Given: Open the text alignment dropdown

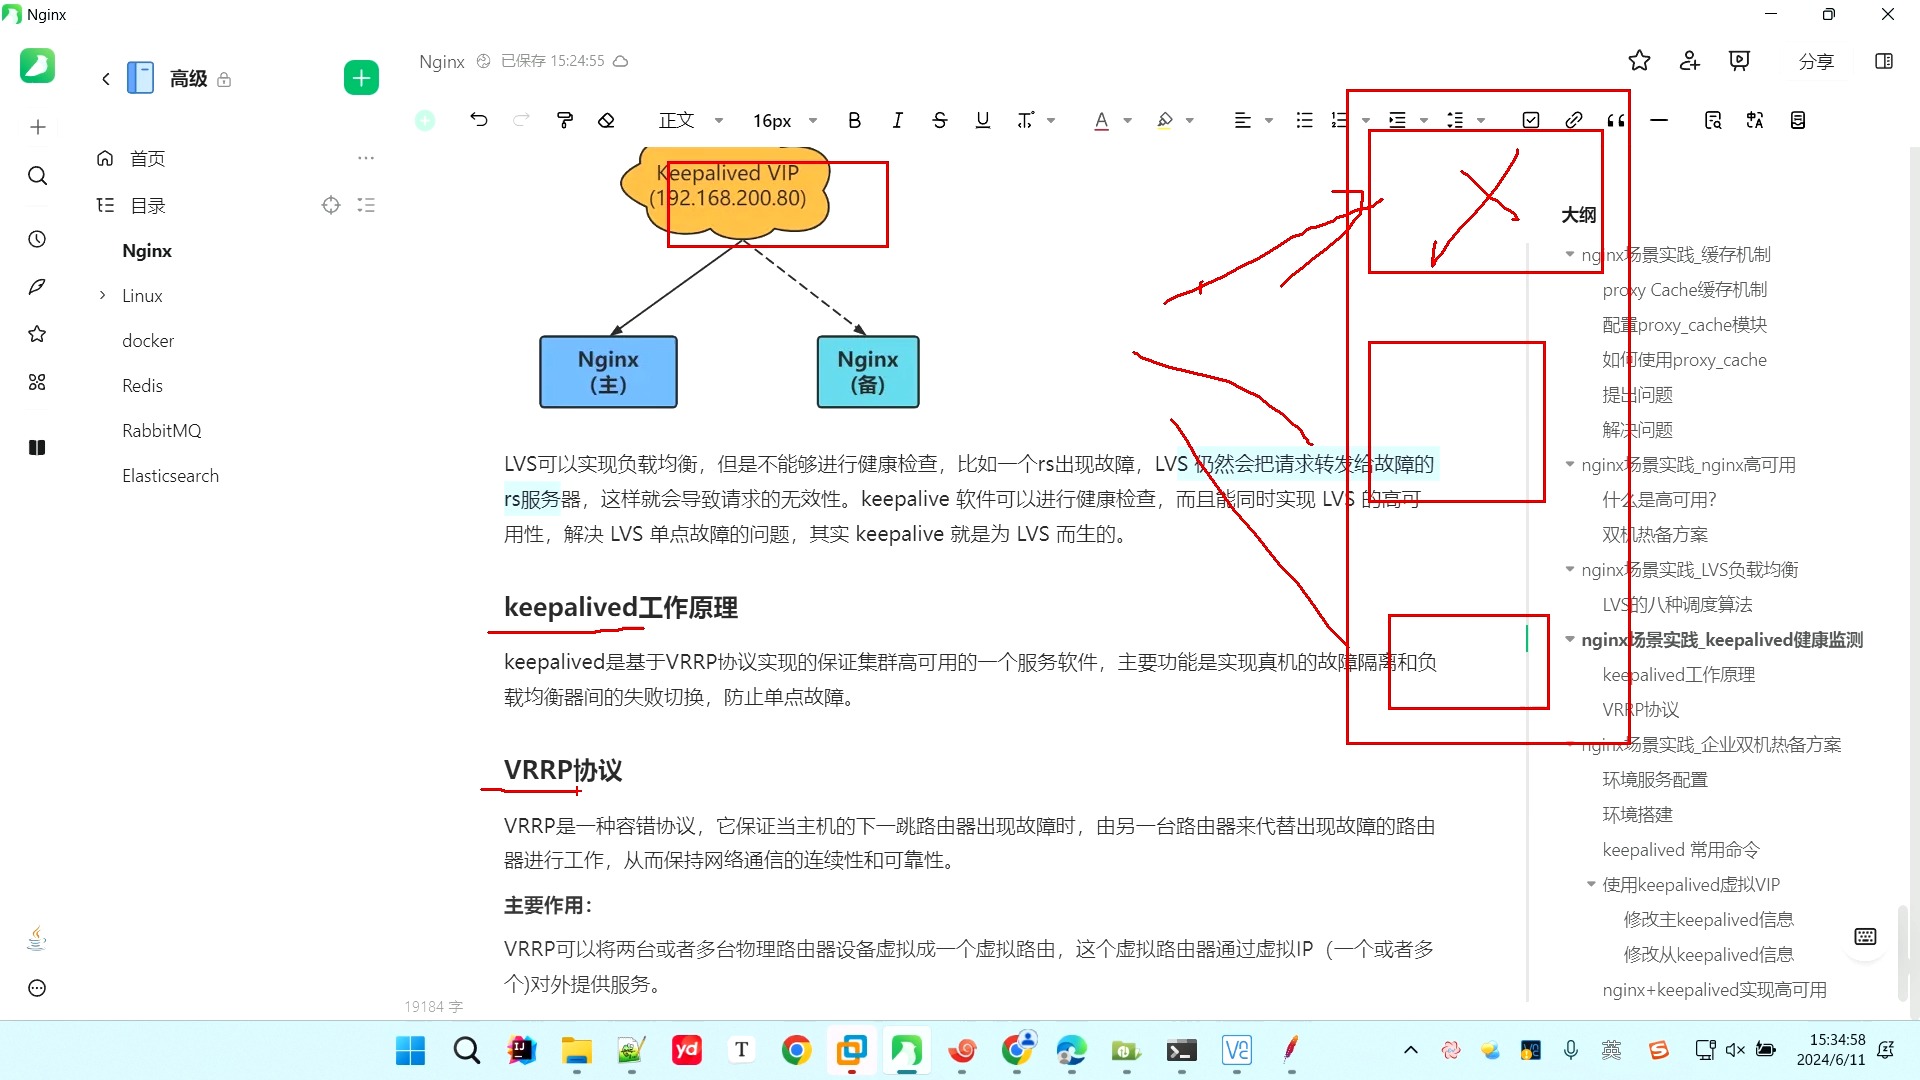Looking at the screenshot, I should point(1253,120).
